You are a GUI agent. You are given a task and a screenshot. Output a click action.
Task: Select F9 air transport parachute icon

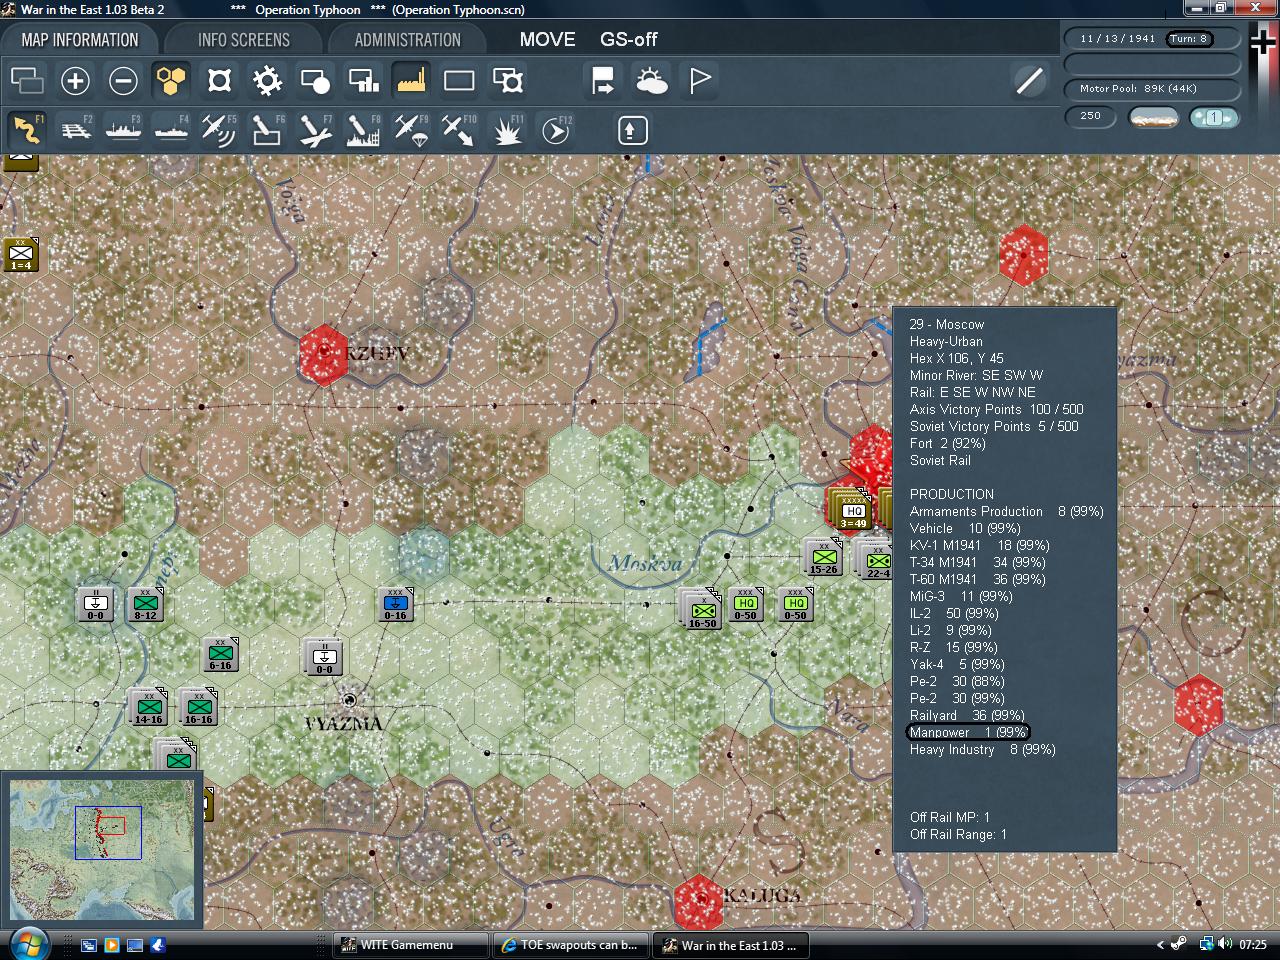(x=411, y=130)
